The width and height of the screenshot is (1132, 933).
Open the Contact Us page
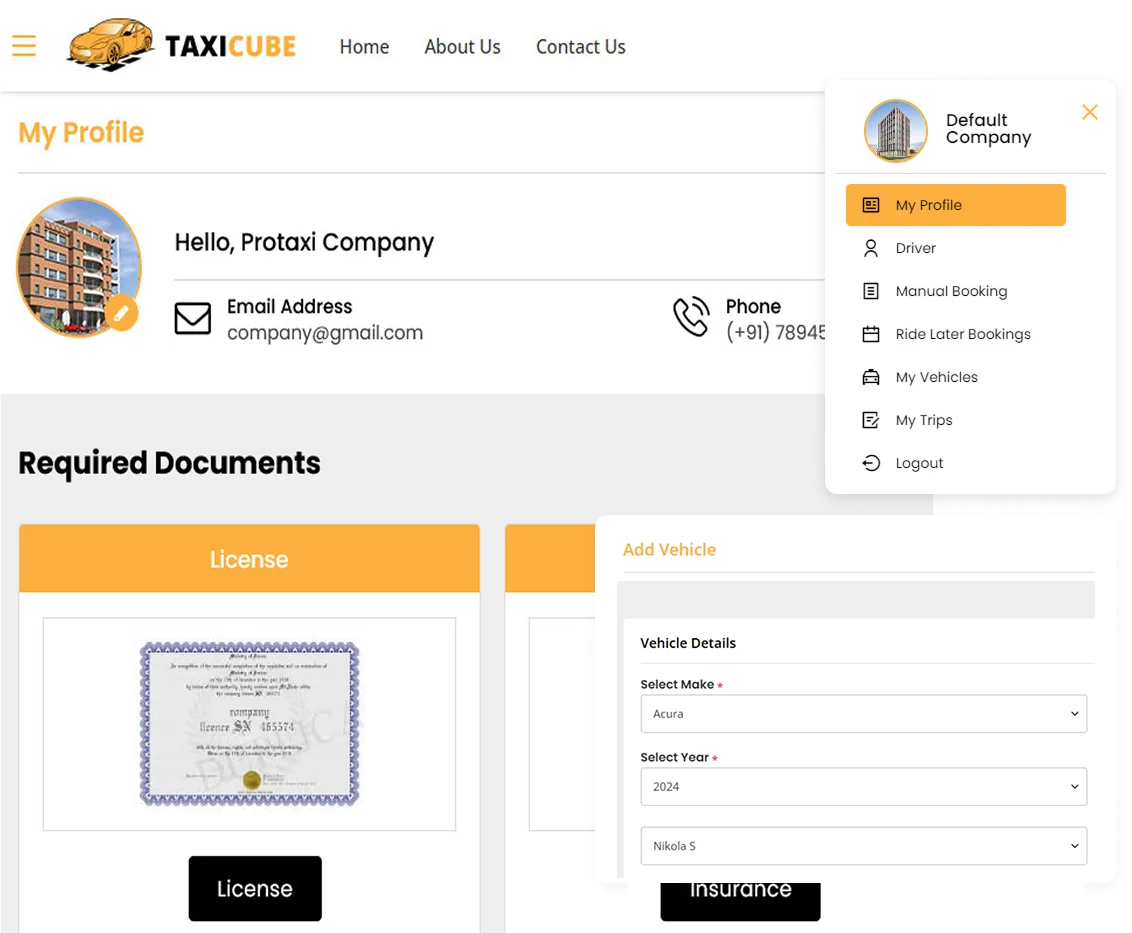[x=580, y=46]
